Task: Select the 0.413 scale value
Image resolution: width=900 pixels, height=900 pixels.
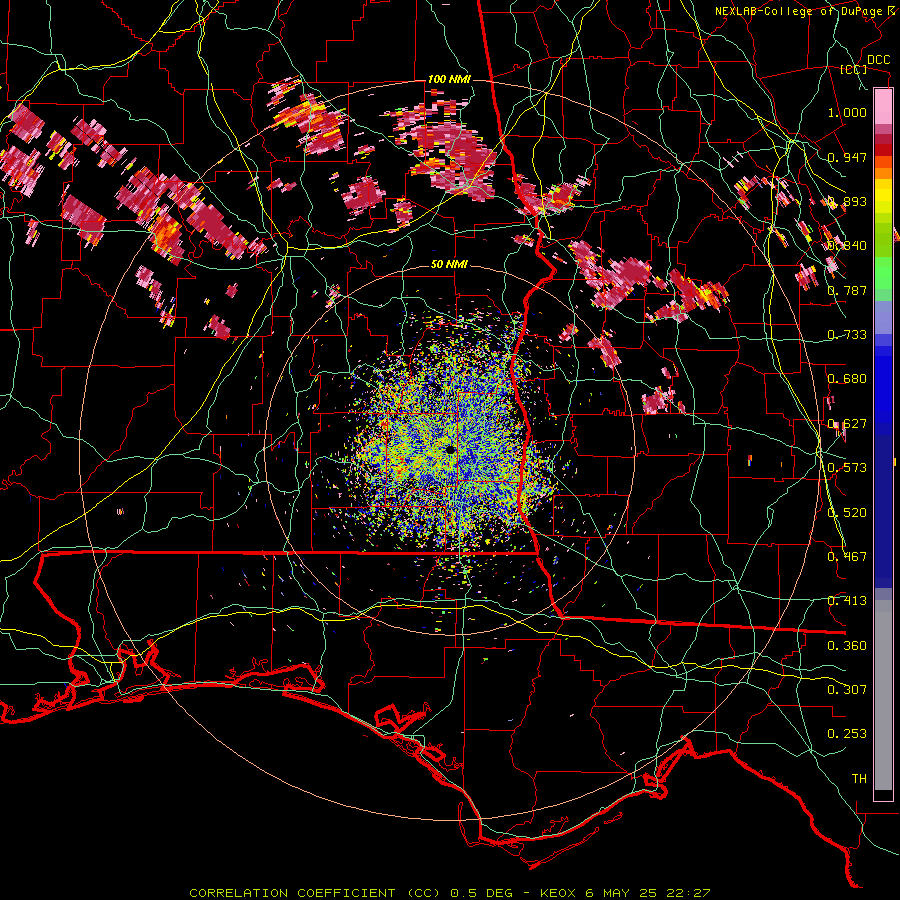Action: [847, 601]
